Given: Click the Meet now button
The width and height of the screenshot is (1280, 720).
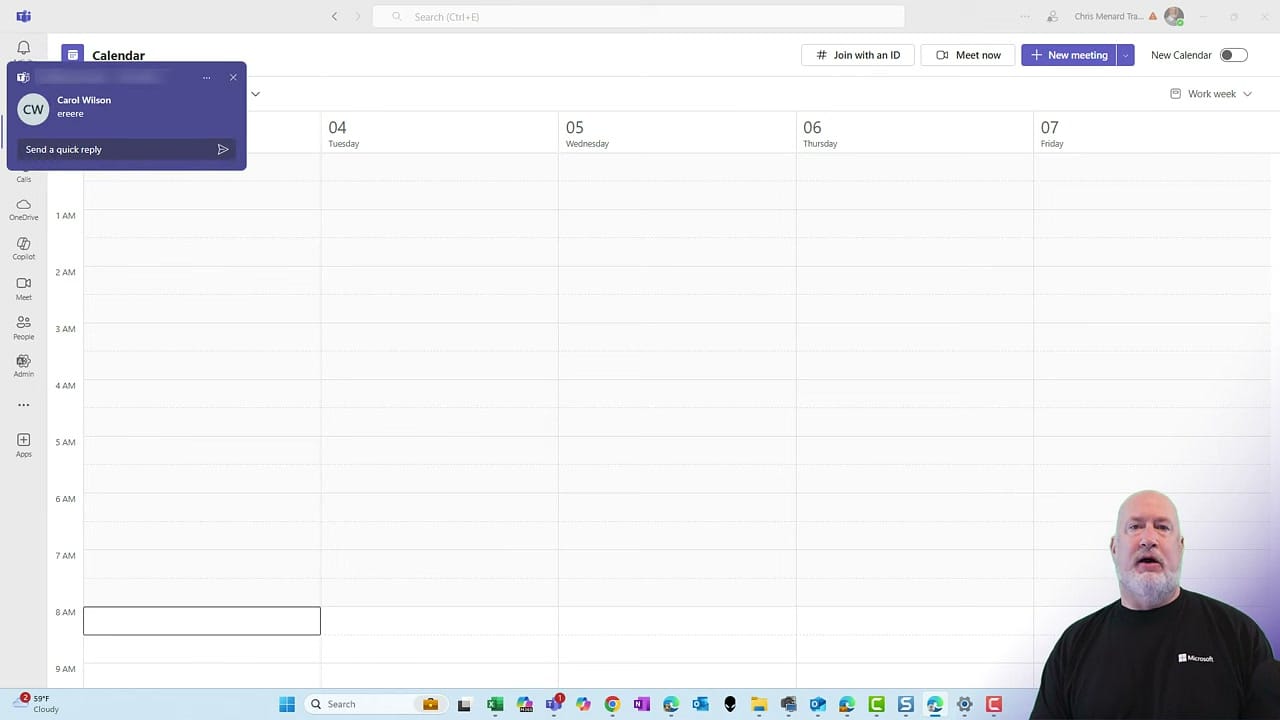Looking at the screenshot, I should 968,55.
